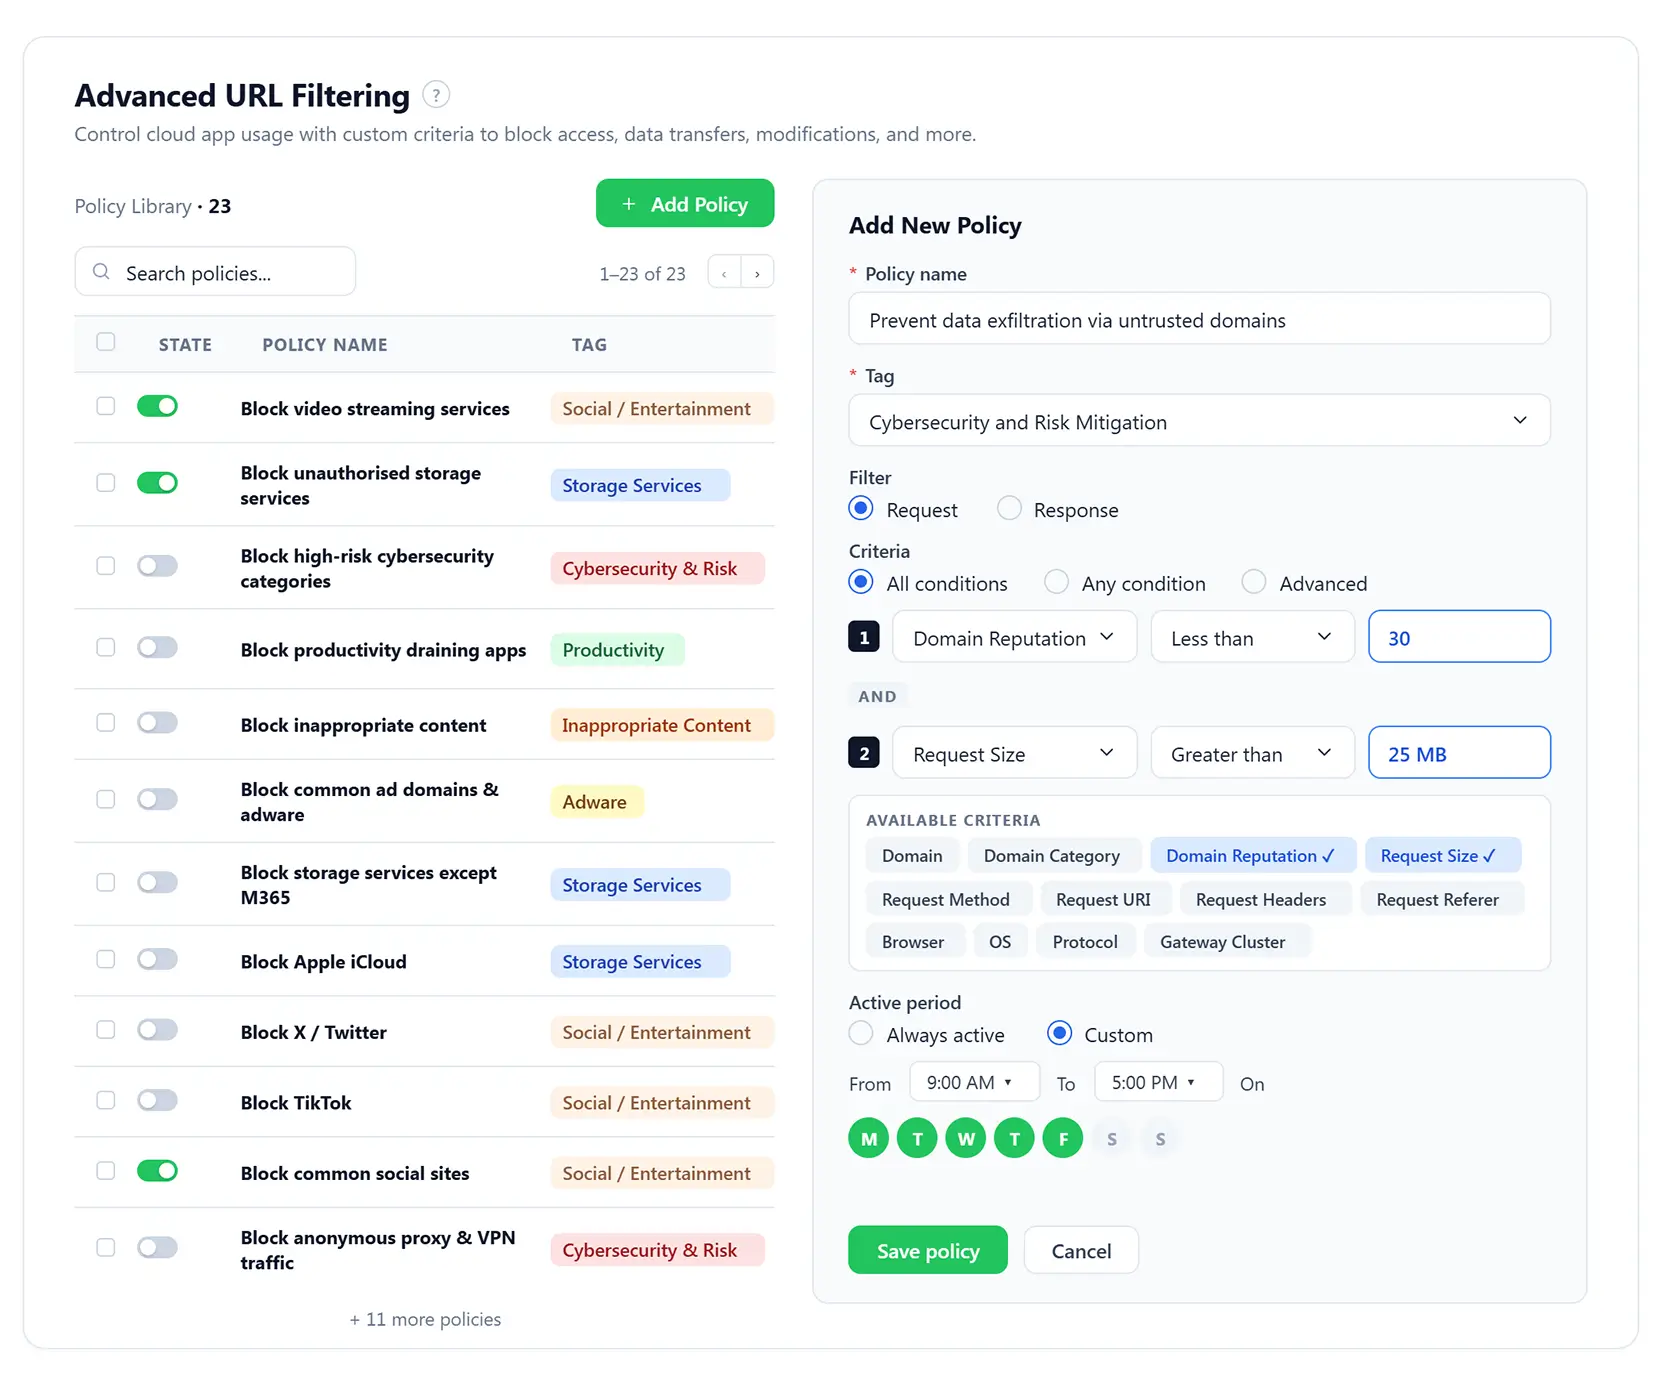Click the Adware tag

tap(595, 801)
